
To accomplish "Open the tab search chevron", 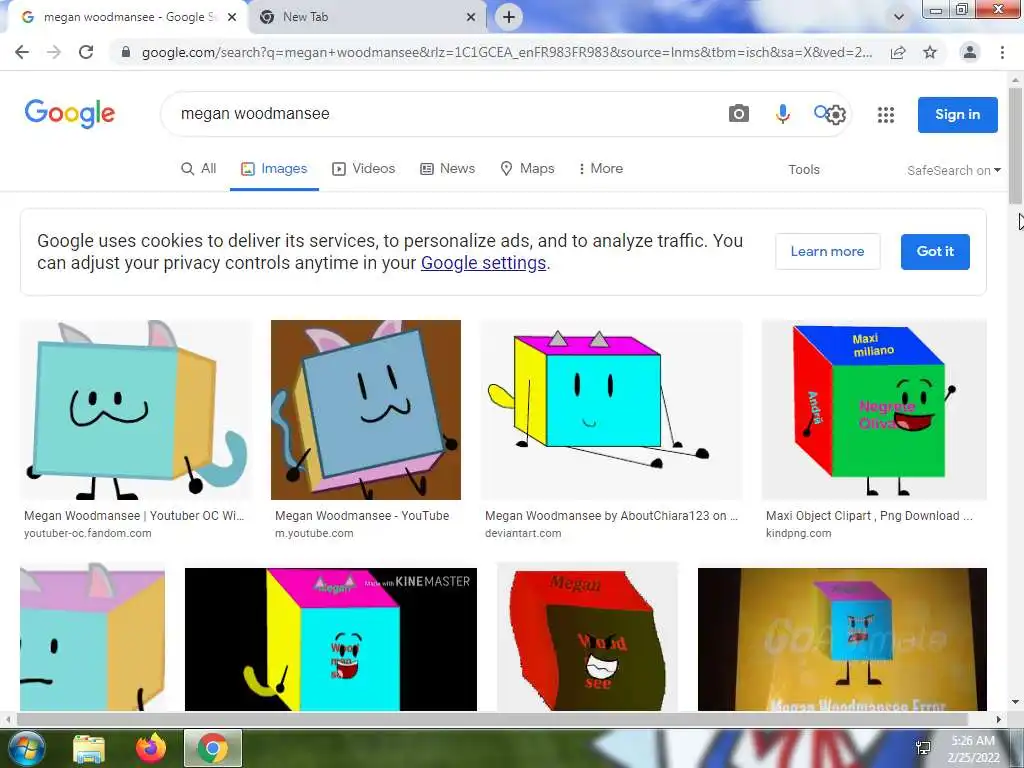I will tap(899, 17).
